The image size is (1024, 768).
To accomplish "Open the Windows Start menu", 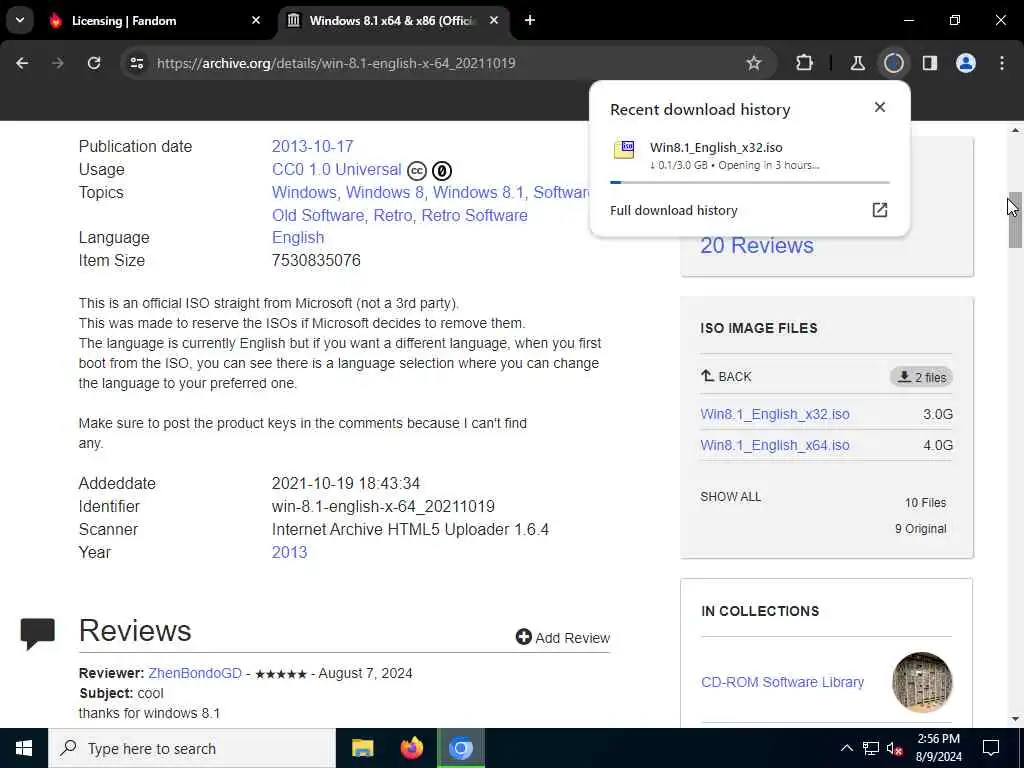I will click(x=24, y=748).
